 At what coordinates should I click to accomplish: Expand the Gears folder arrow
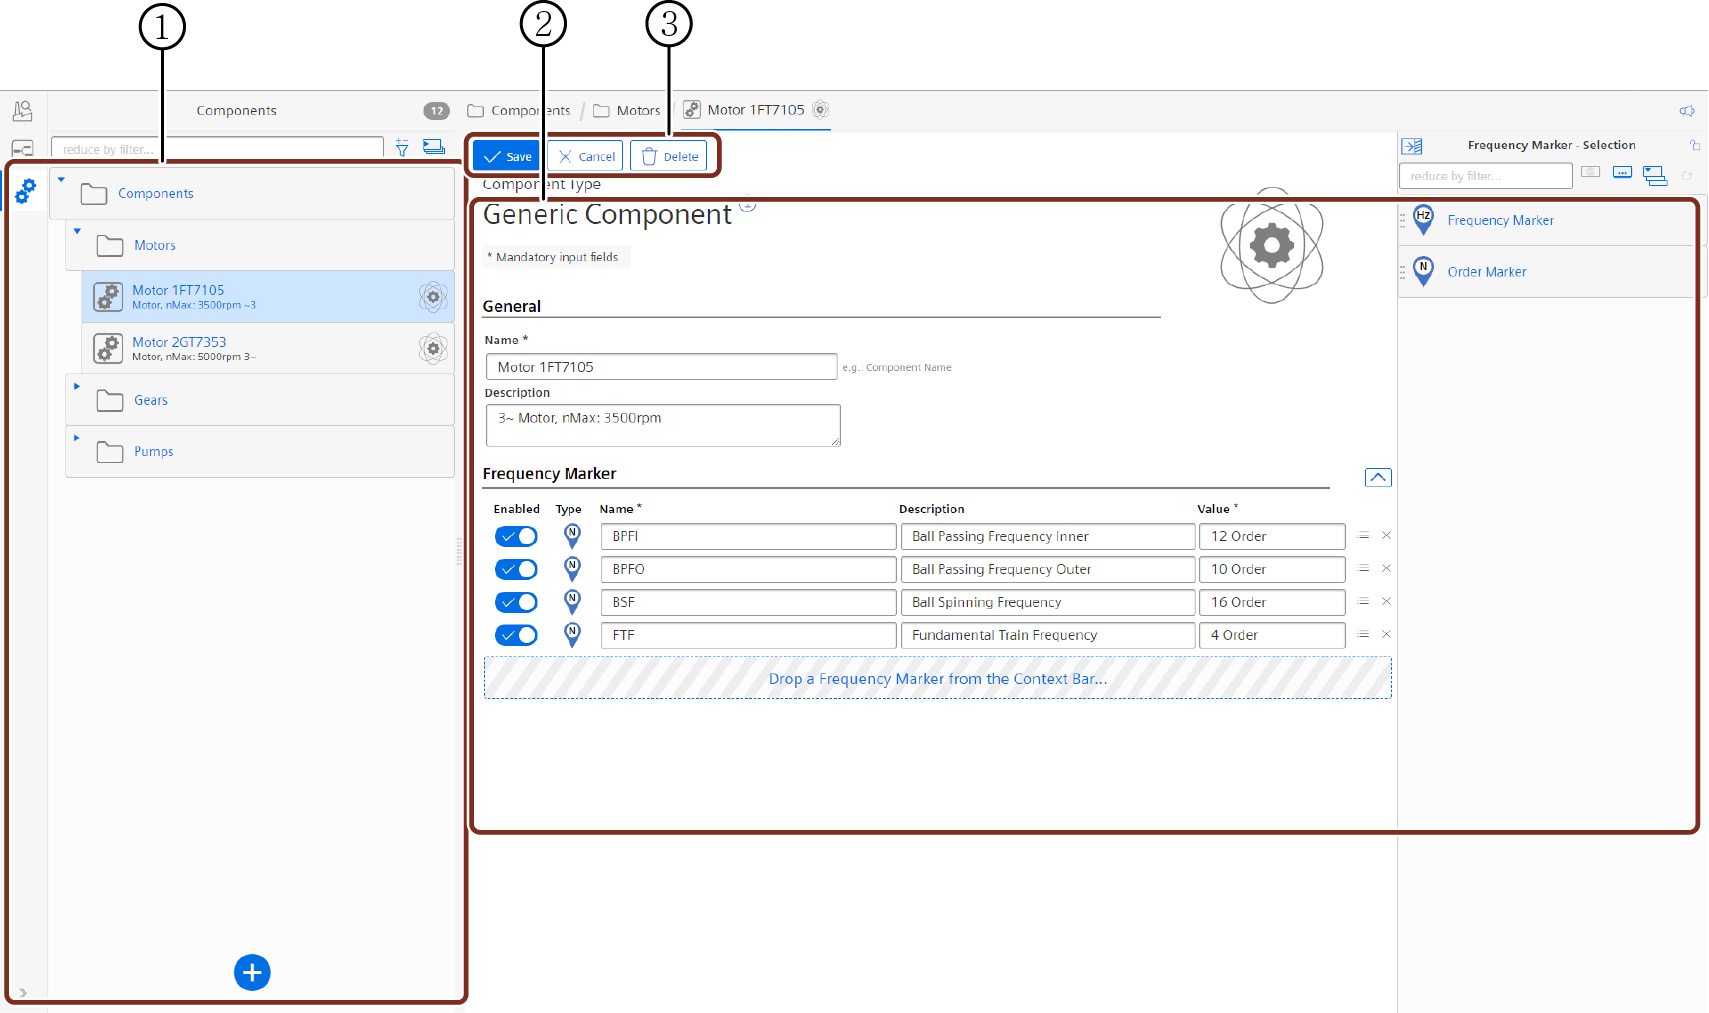[x=77, y=386]
